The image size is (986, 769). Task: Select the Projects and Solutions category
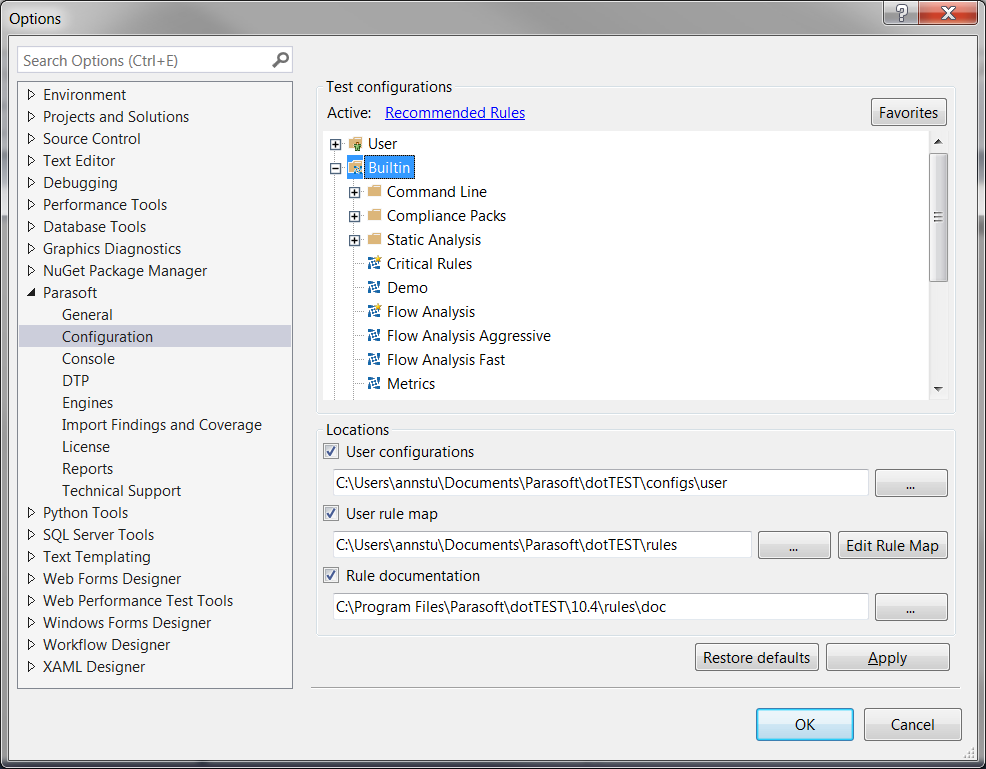[116, 116]
